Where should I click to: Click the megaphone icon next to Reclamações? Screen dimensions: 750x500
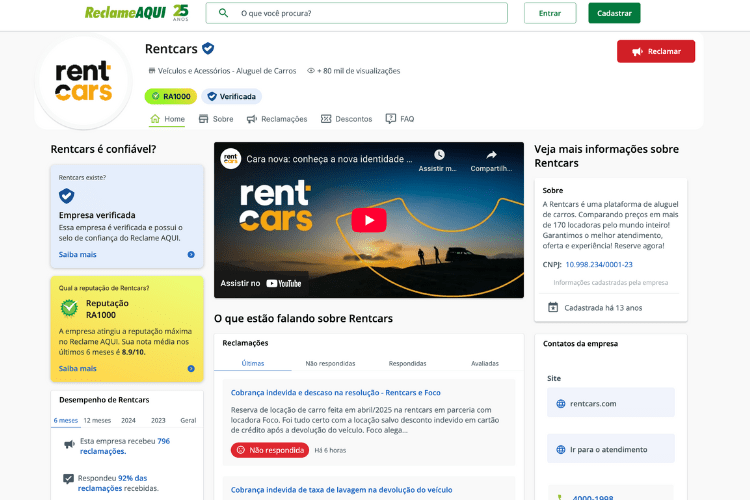[x=252, y=119]
